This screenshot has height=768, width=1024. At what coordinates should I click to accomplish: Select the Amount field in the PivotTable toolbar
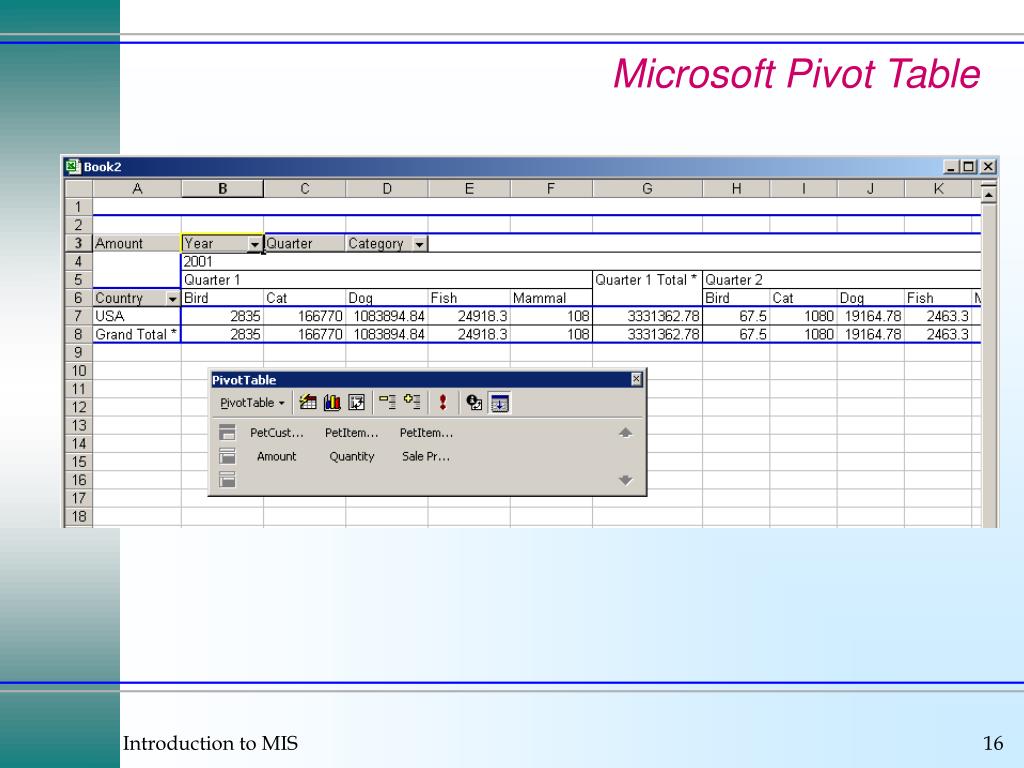pyautogui.click(x=276, y=456)
